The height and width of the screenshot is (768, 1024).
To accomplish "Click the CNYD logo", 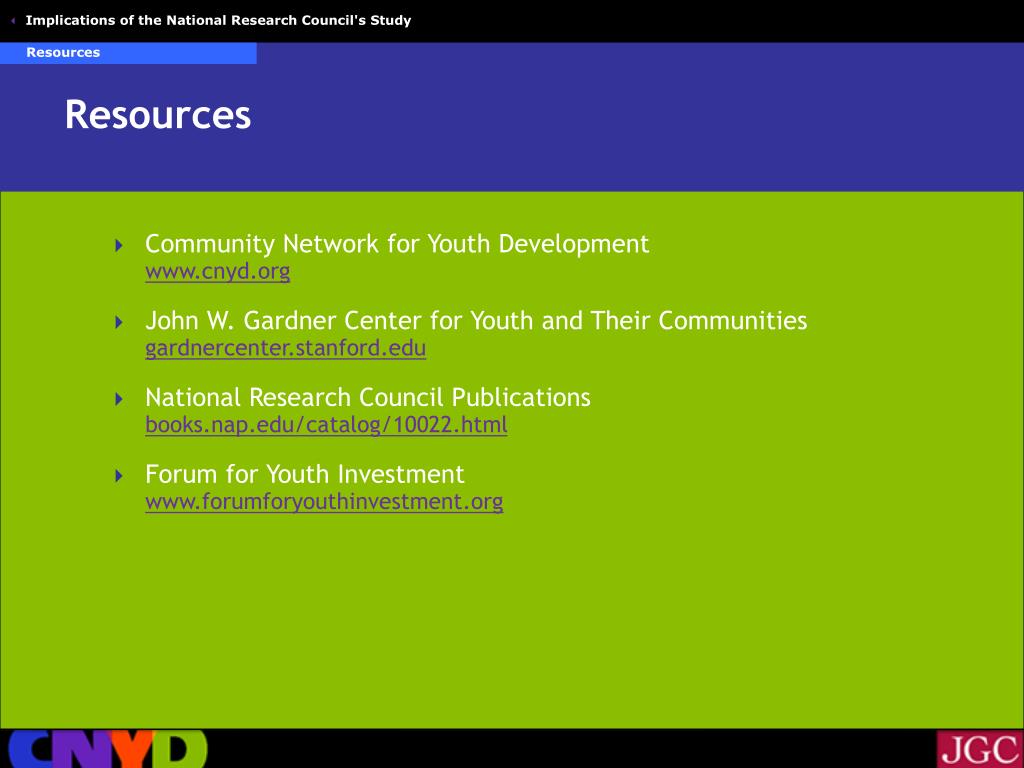I will point(108,748).
